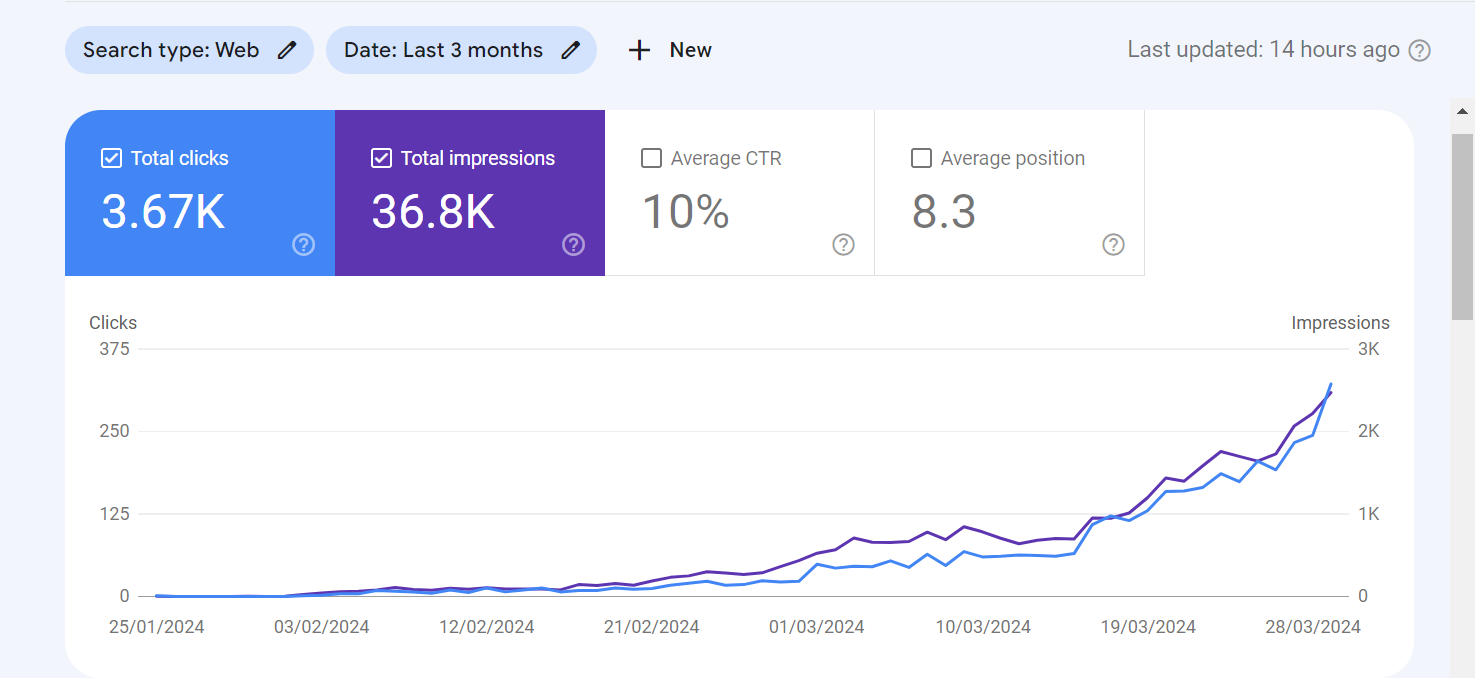Click the scrollbar up arrow

1463,110
